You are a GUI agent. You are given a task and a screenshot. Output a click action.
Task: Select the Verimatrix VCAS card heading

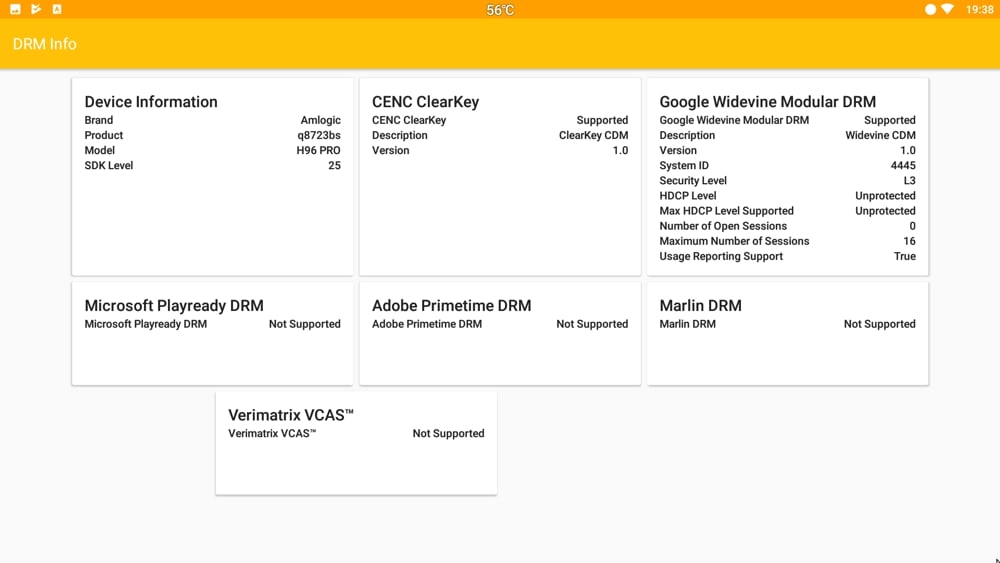[x=291, y=415]
